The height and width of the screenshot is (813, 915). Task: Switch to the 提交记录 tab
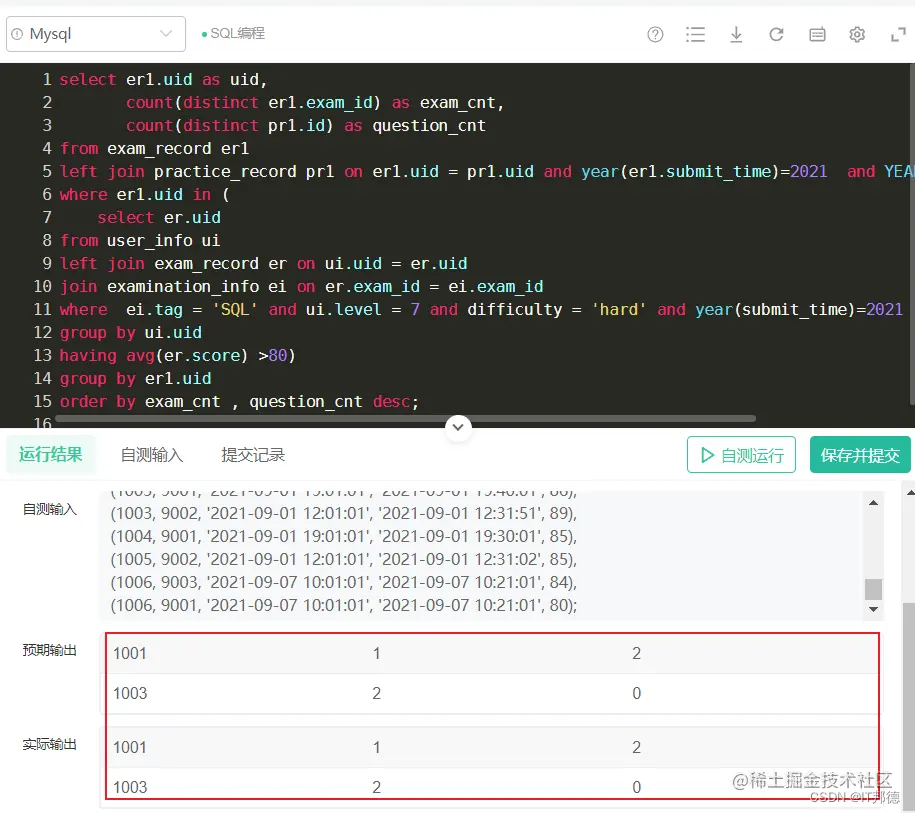coord(253,455)
